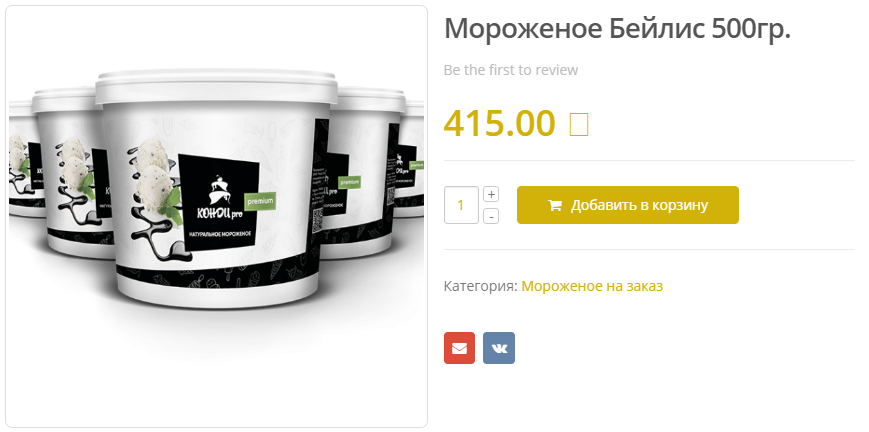Viewport: 869px width, 432px height.
Task: Open Be the first to review link
Action: click(x=511, y=70)
